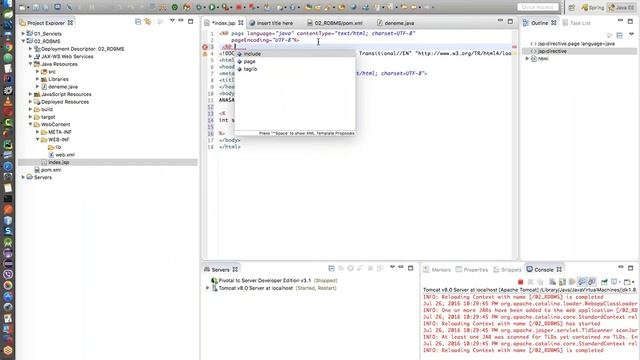The height and width of the screenshot is (360, 640).
Task: Open Chrome from the dock
Action: pyautogui.click(x=8, y=47)
